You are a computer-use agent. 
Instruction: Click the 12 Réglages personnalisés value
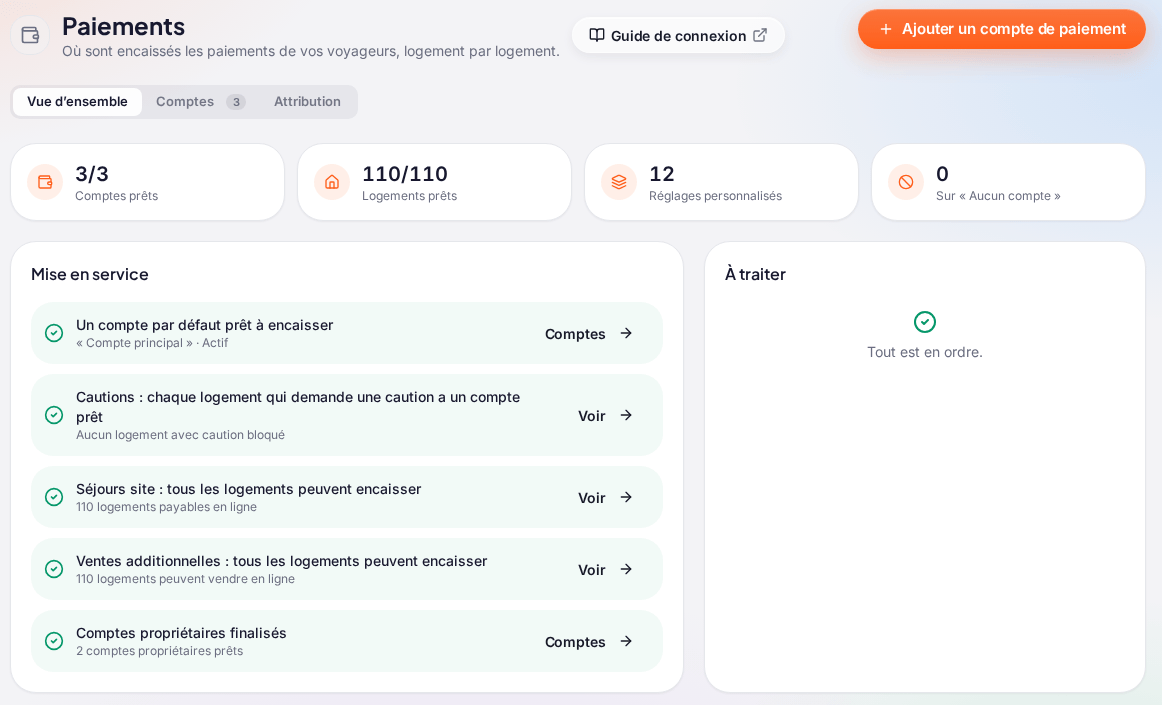click(662, 173)
